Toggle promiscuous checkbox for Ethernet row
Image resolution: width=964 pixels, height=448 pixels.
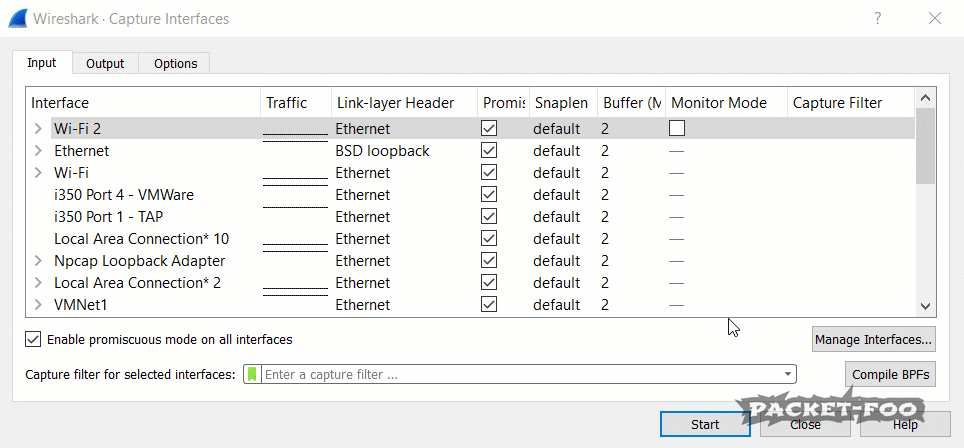pyautogui.click(x=489, y=151)
